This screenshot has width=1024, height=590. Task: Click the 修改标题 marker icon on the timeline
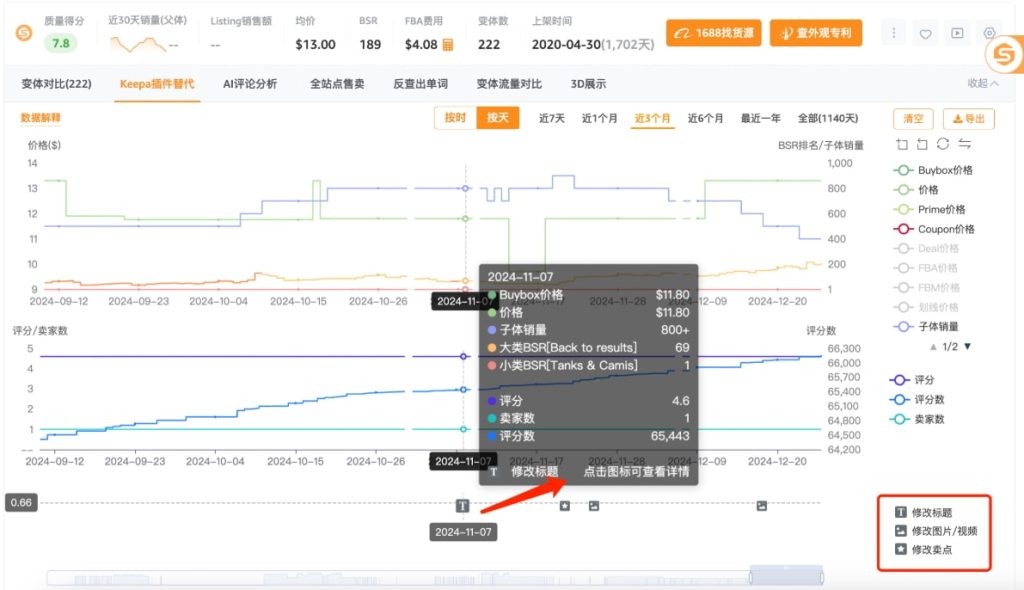(x=461, y=506)
